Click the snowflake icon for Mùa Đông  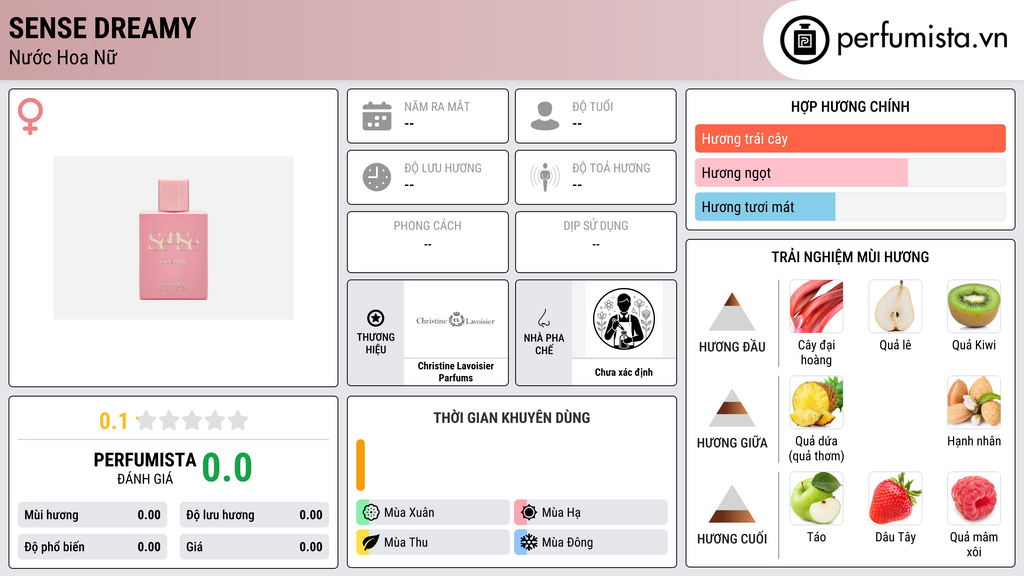(x=529, y=542)
